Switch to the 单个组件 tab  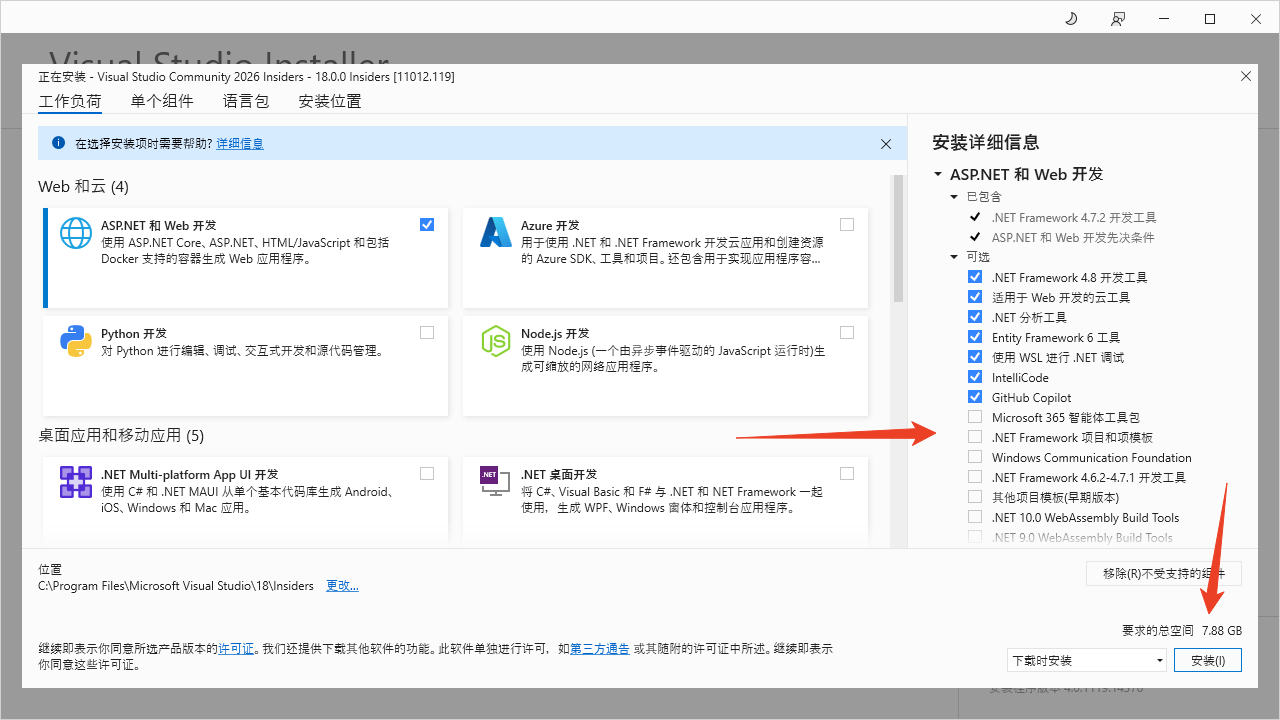point(162,101)
